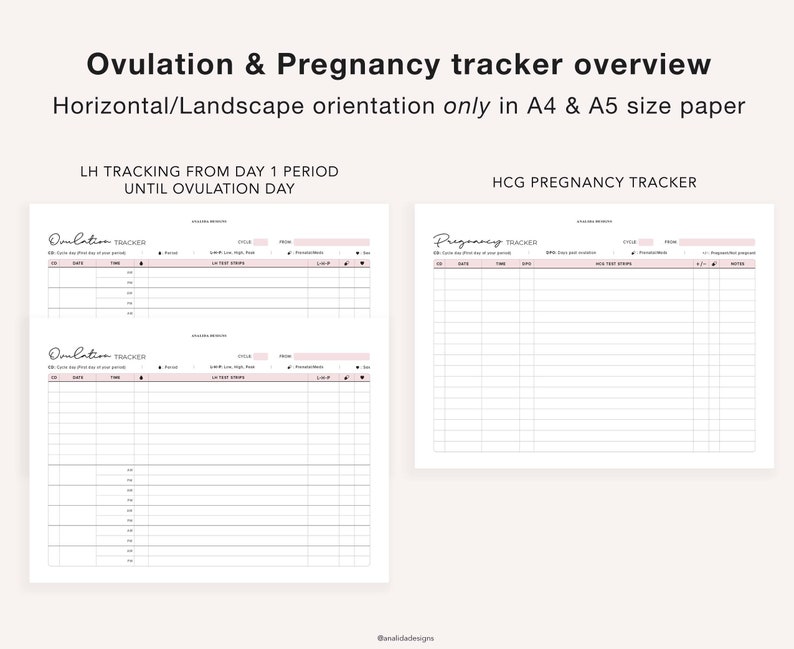
Task: Click the 'HCG TEST STRIPS' column header
Action: [x=613, y=264]
